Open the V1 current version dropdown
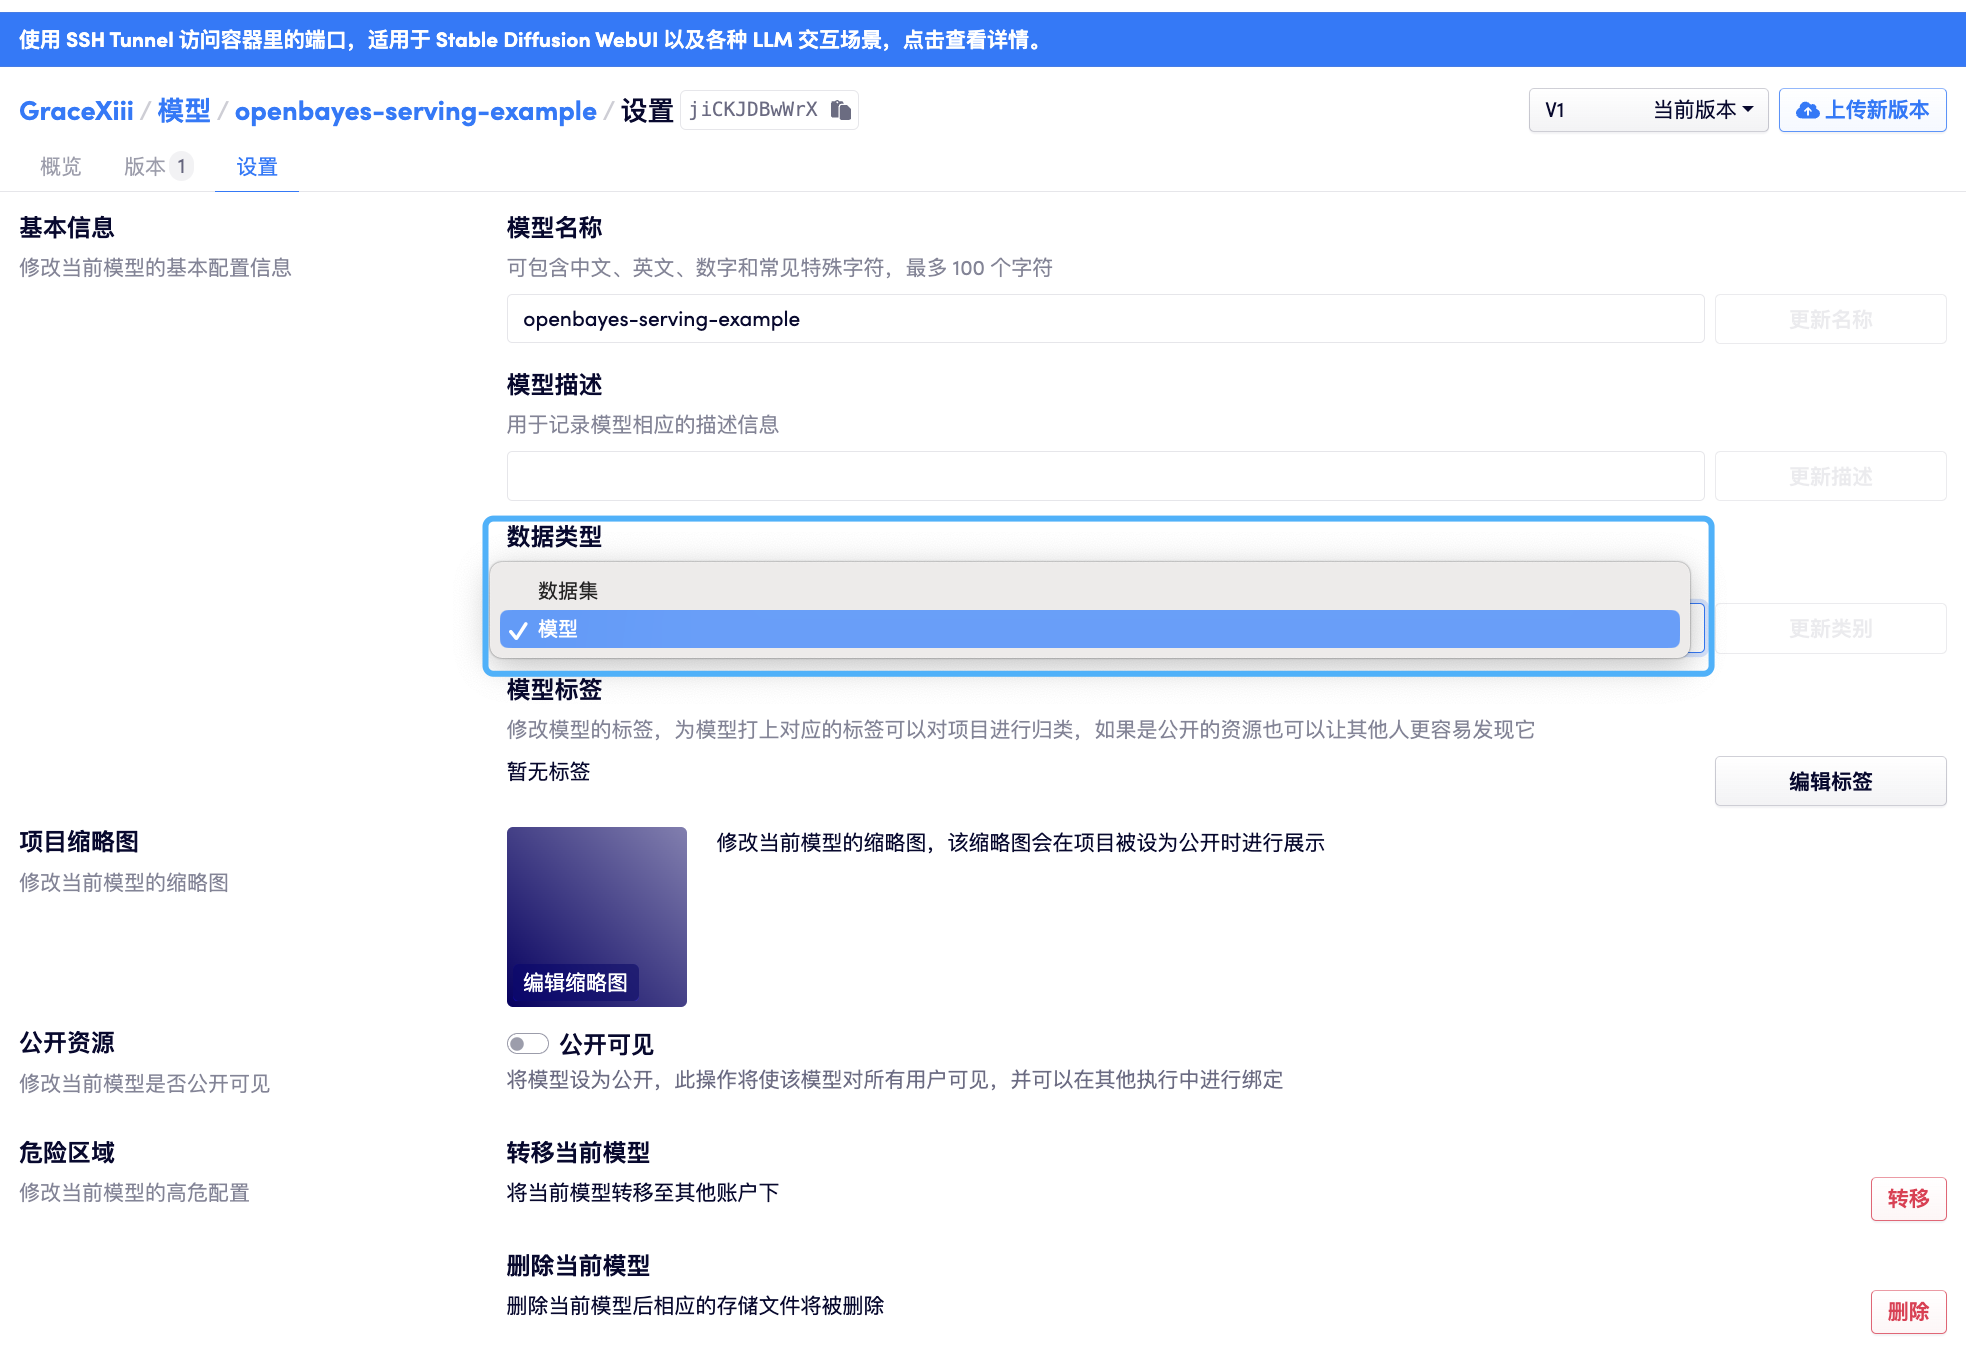The width and height of the screenshot is (1966, 1360). (1647, 110)
